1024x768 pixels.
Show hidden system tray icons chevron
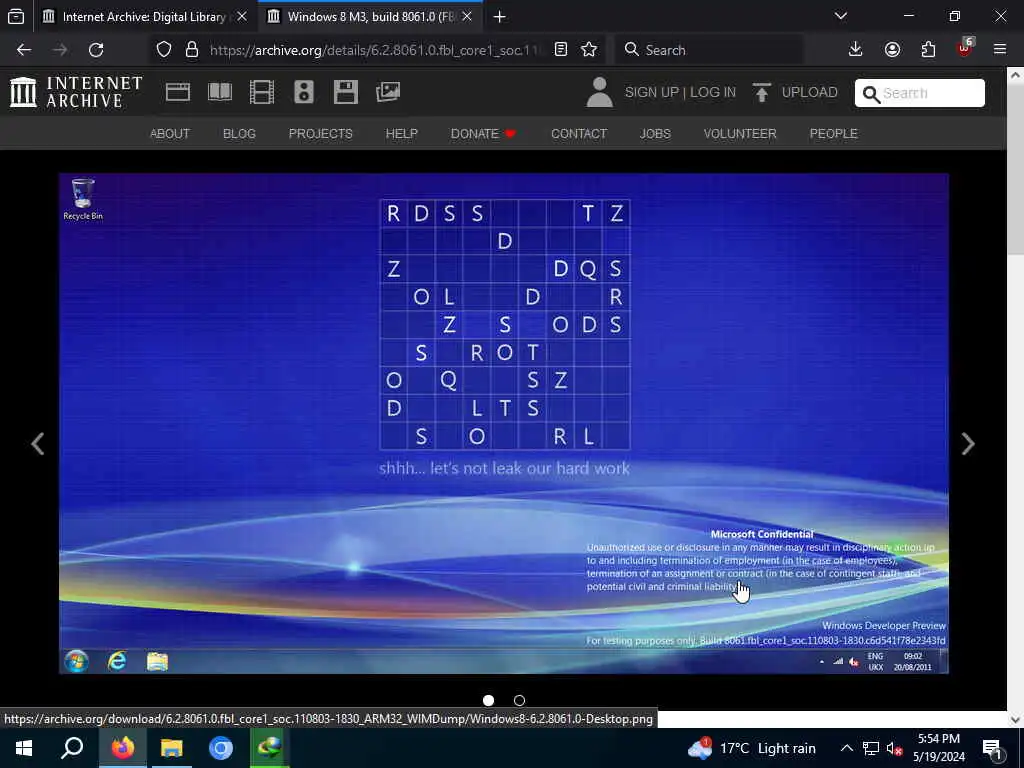846,748
